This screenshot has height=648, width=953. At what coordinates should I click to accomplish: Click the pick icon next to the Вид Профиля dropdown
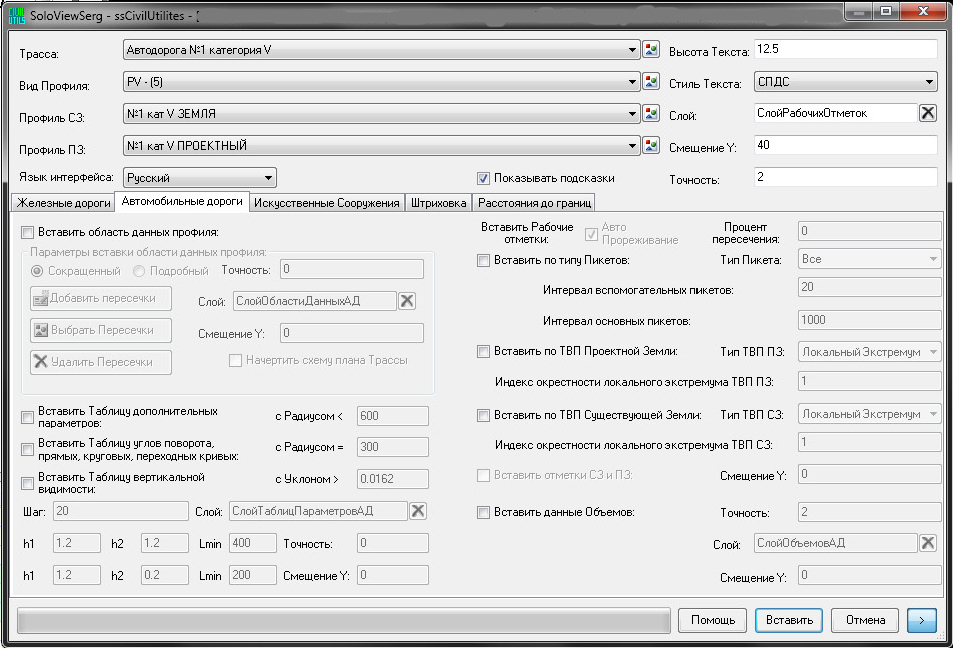(x=652, y=82)
